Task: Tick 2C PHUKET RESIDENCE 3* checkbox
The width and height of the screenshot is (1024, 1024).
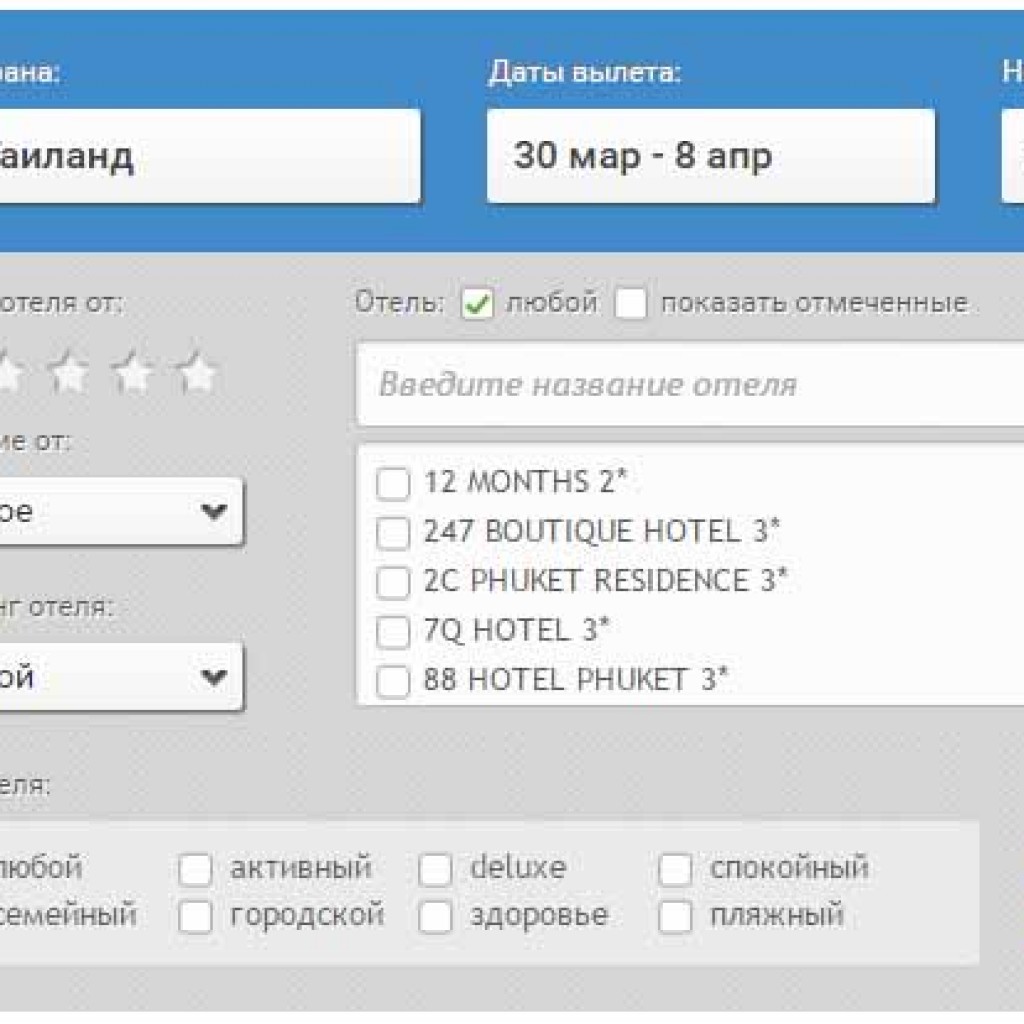Action: coord(393,583)
